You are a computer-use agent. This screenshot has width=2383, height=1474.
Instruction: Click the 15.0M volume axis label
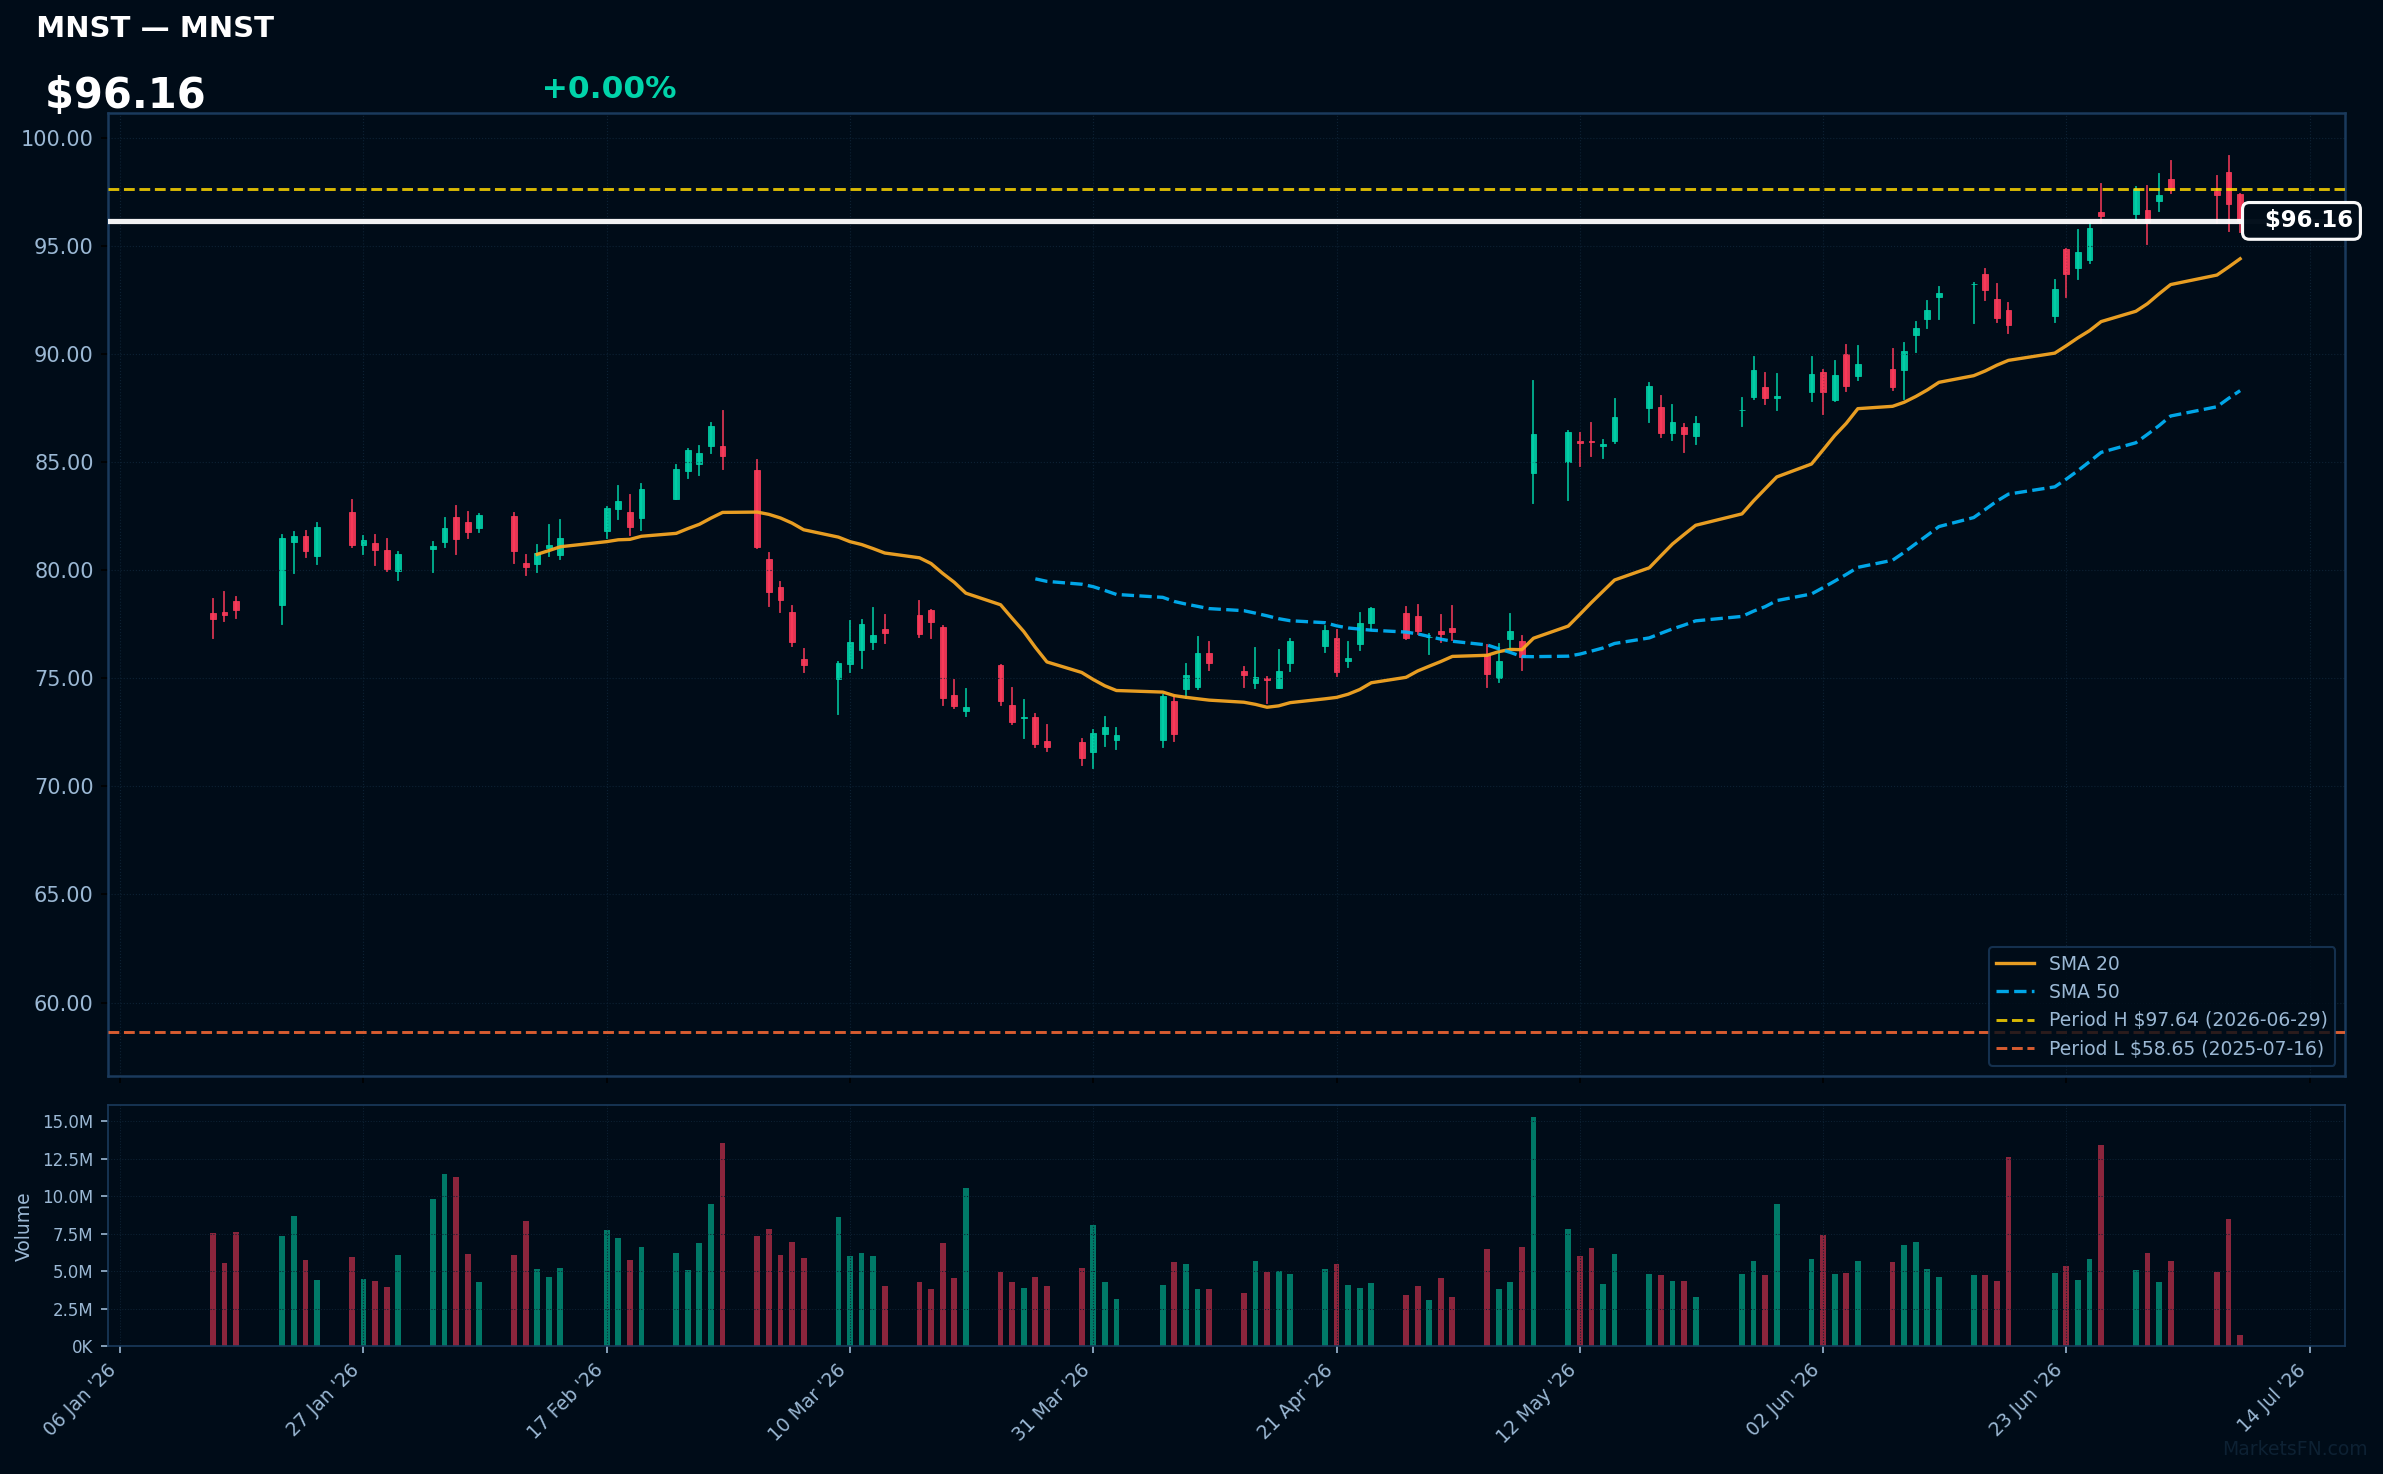[x=68, y=1122]
